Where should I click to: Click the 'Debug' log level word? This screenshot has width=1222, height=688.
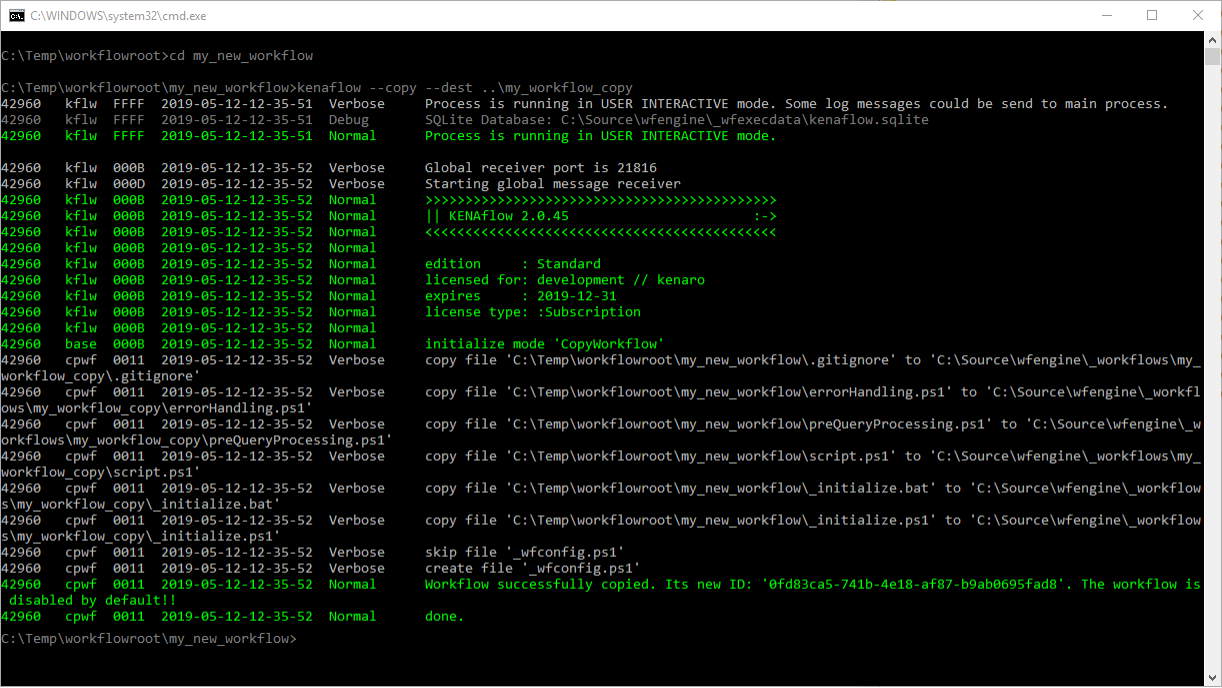click(349, 120)
